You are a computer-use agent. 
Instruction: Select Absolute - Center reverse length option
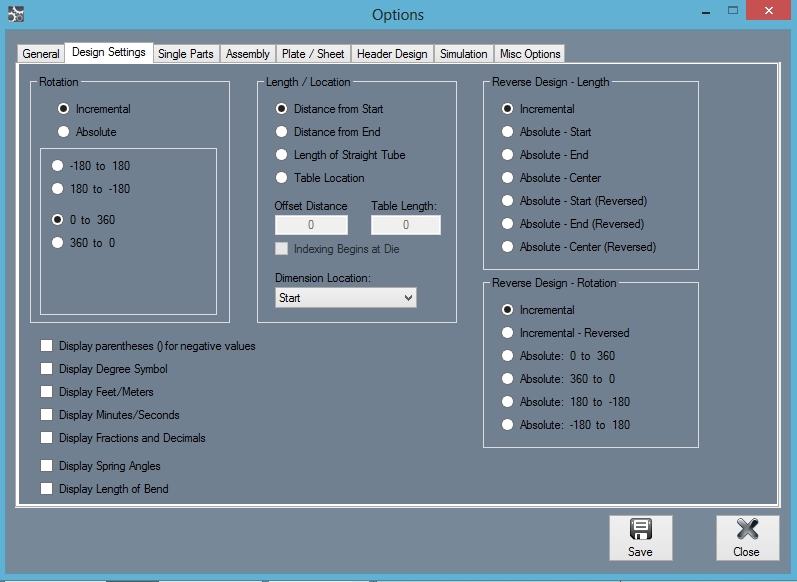[508, 178]
